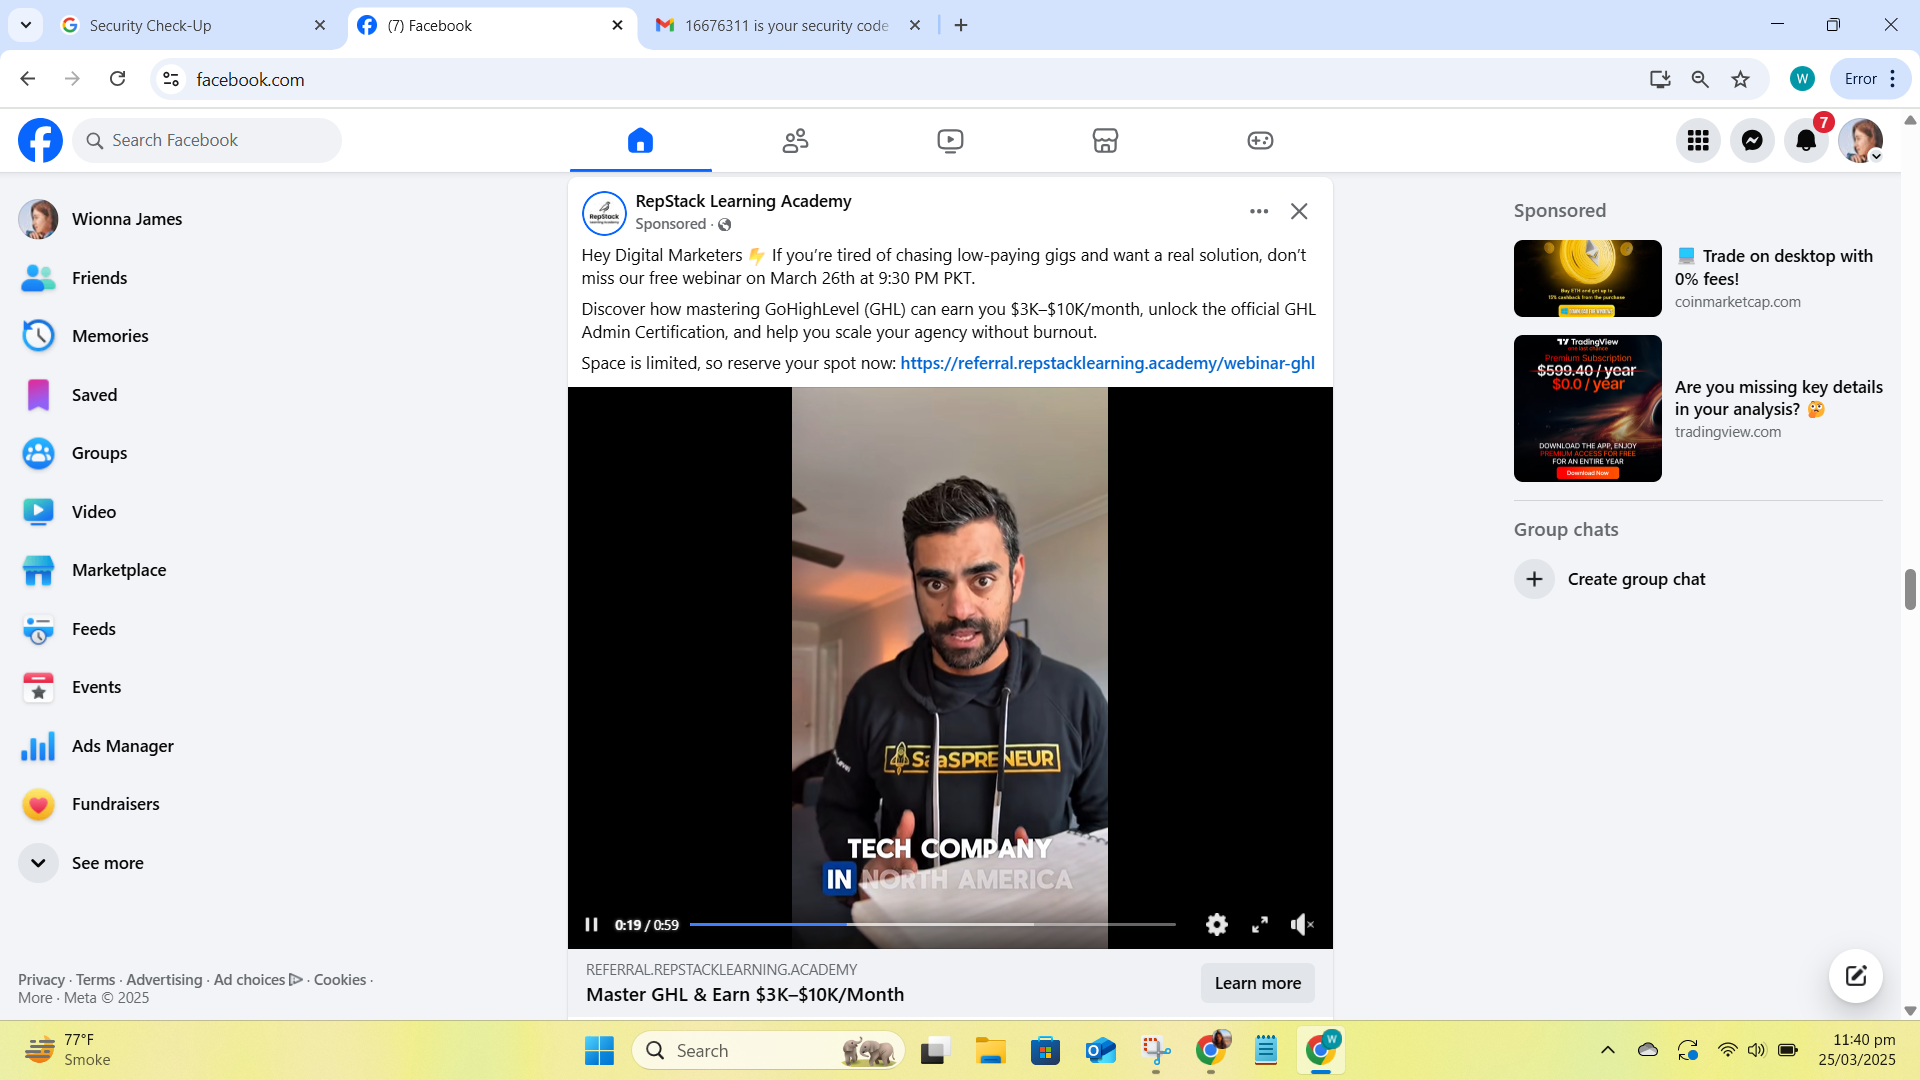Screen dimensions: 1920x1080
Task: Unmute the video sound
Action: coord(1302,925)
